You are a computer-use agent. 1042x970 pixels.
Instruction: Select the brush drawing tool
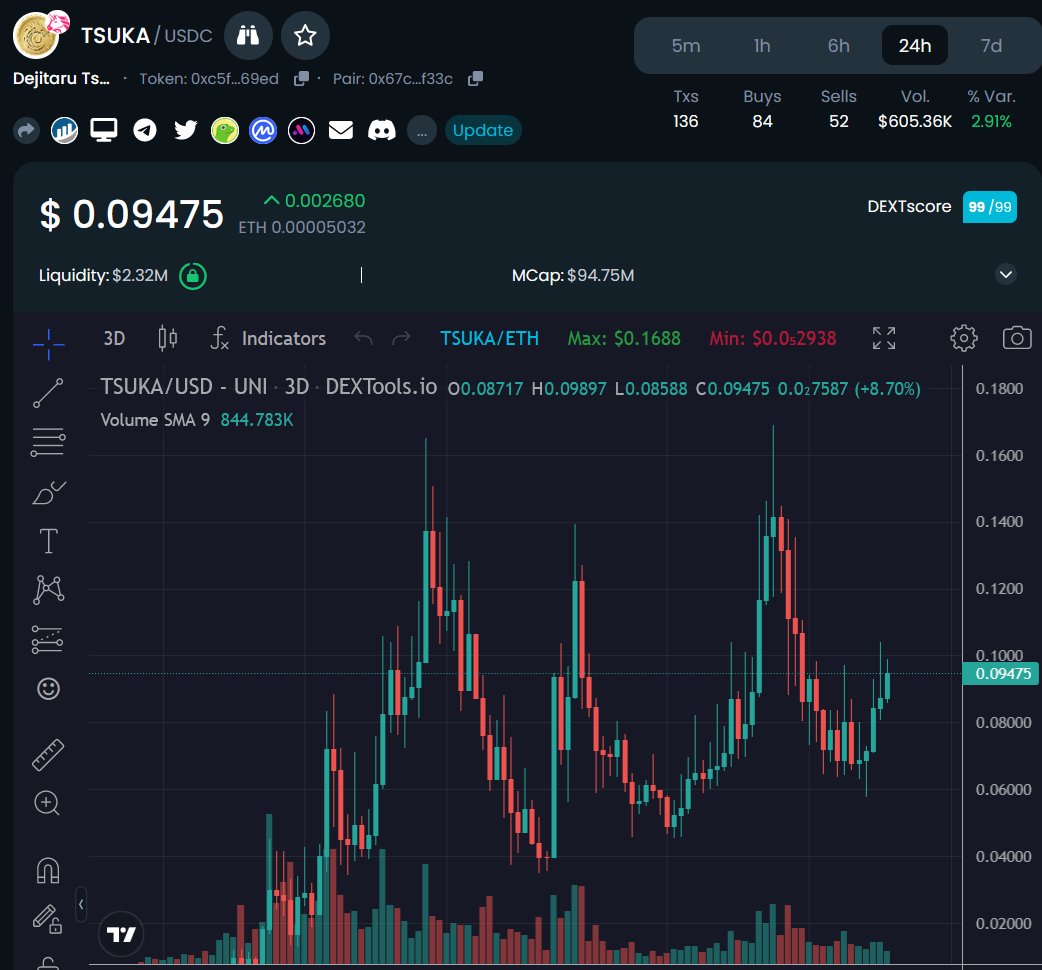47,490
